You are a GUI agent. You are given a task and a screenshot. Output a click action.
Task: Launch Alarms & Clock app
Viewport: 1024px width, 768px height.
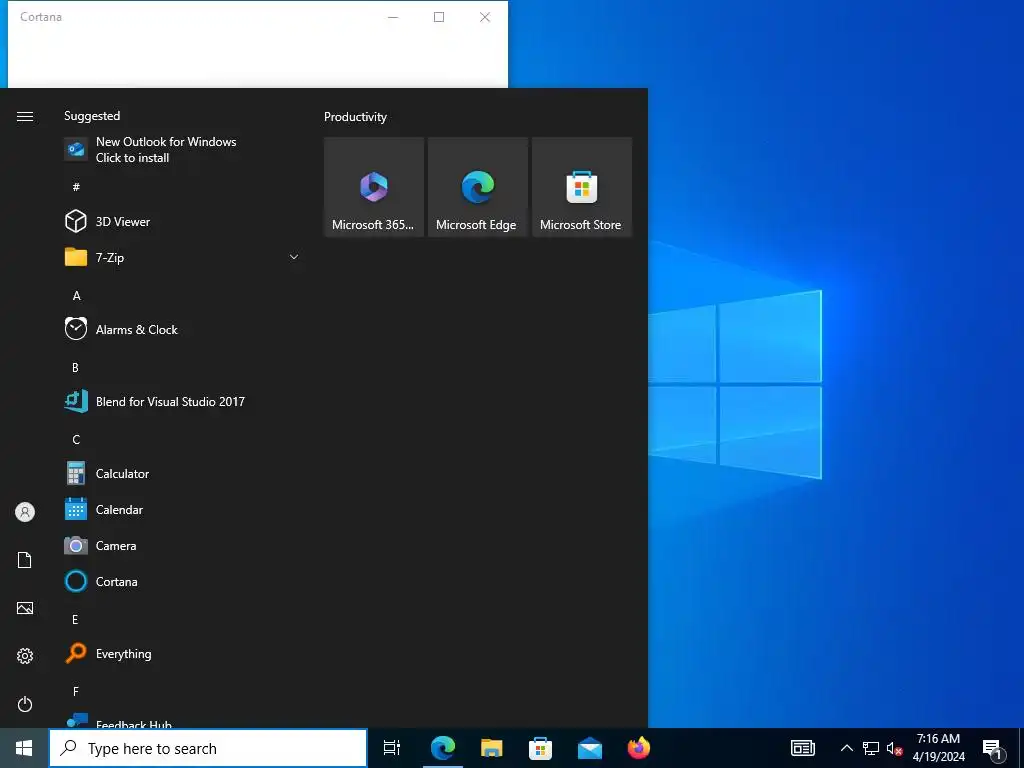click(182, 329)
